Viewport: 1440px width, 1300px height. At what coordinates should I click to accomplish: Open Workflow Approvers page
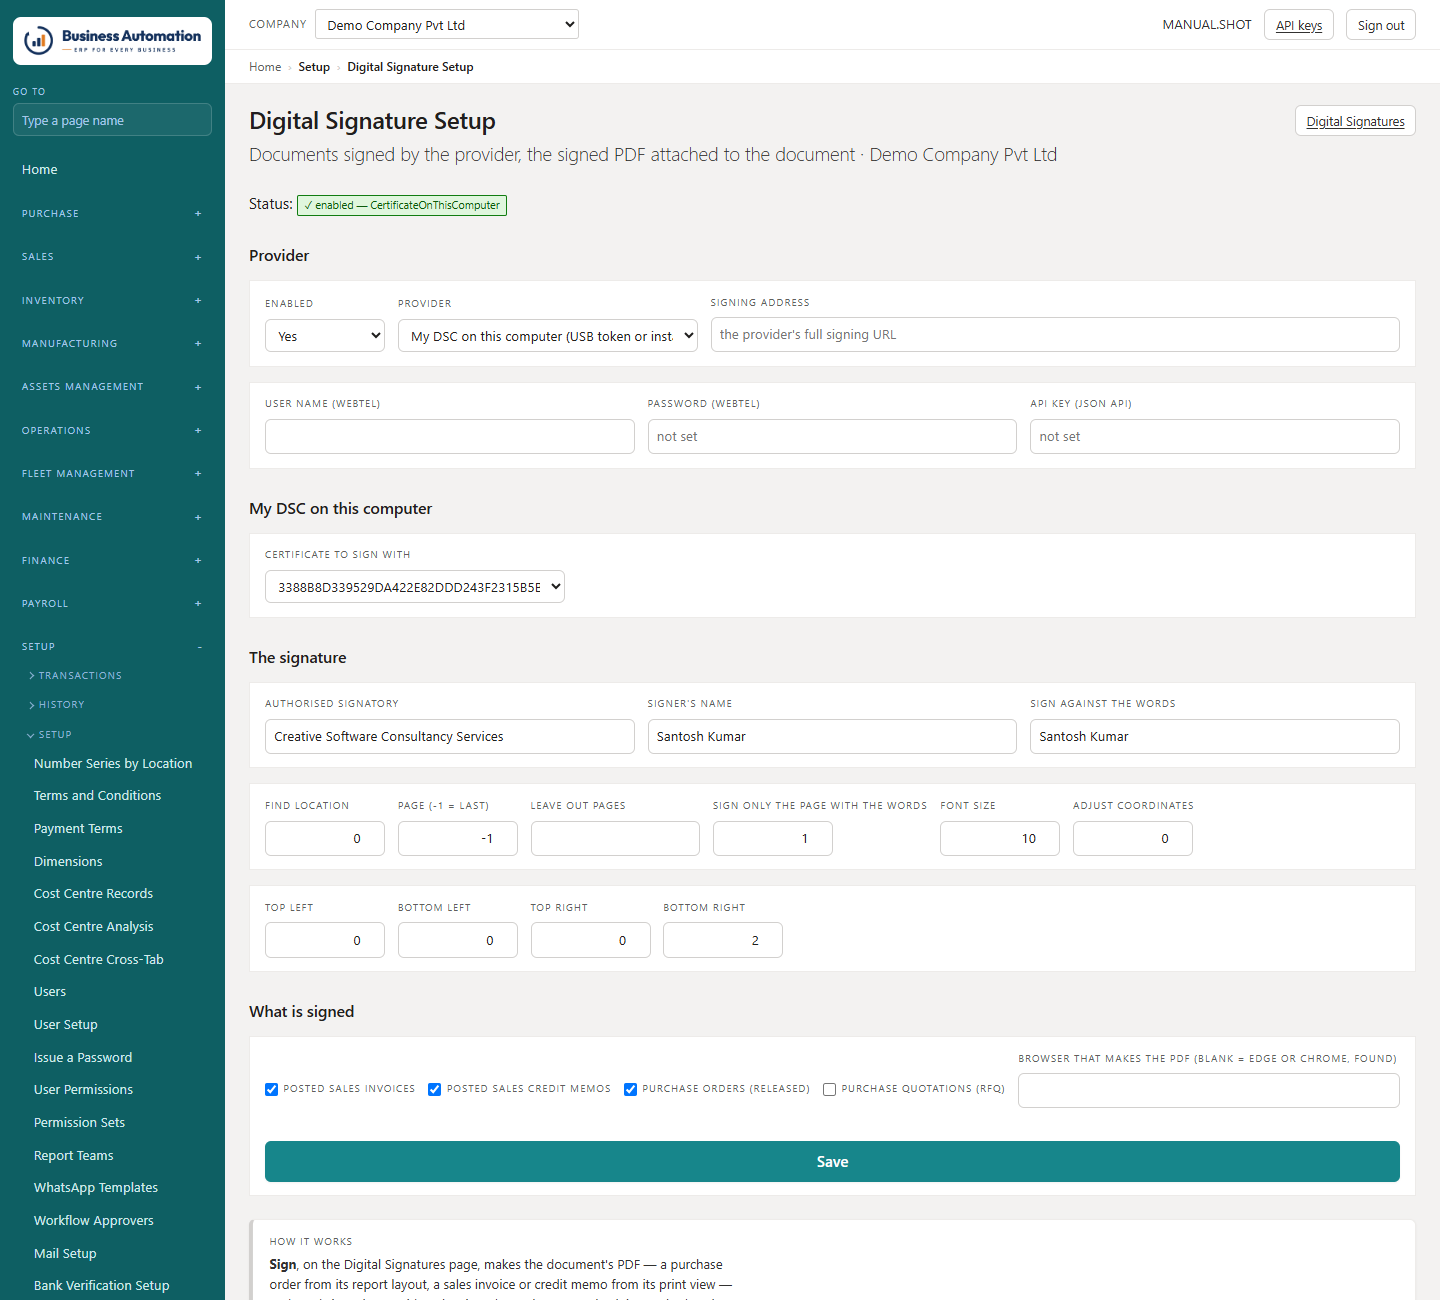tap(94, 1221)
